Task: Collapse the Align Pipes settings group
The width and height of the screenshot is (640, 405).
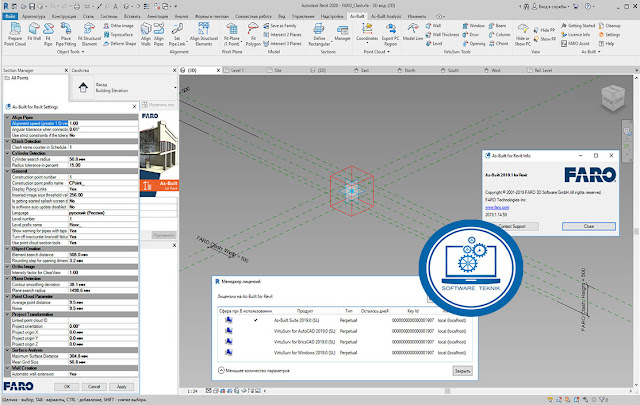Action: click(x=7, y=117)
